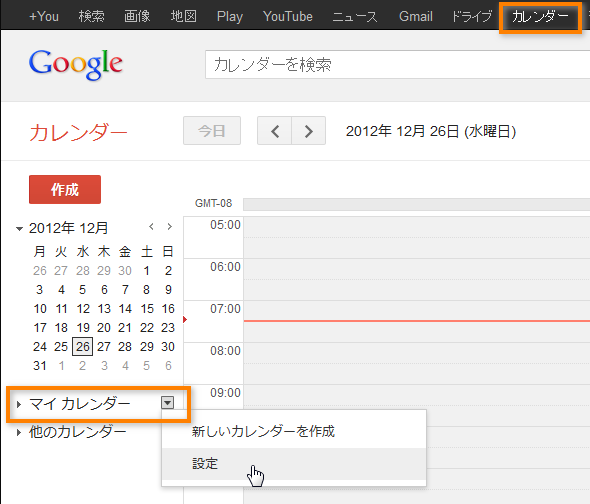Image resolution: width=590 pixels, height=504 pixels.
Task: Select December 25 in mini calendar
Action: tap(61, 347)
